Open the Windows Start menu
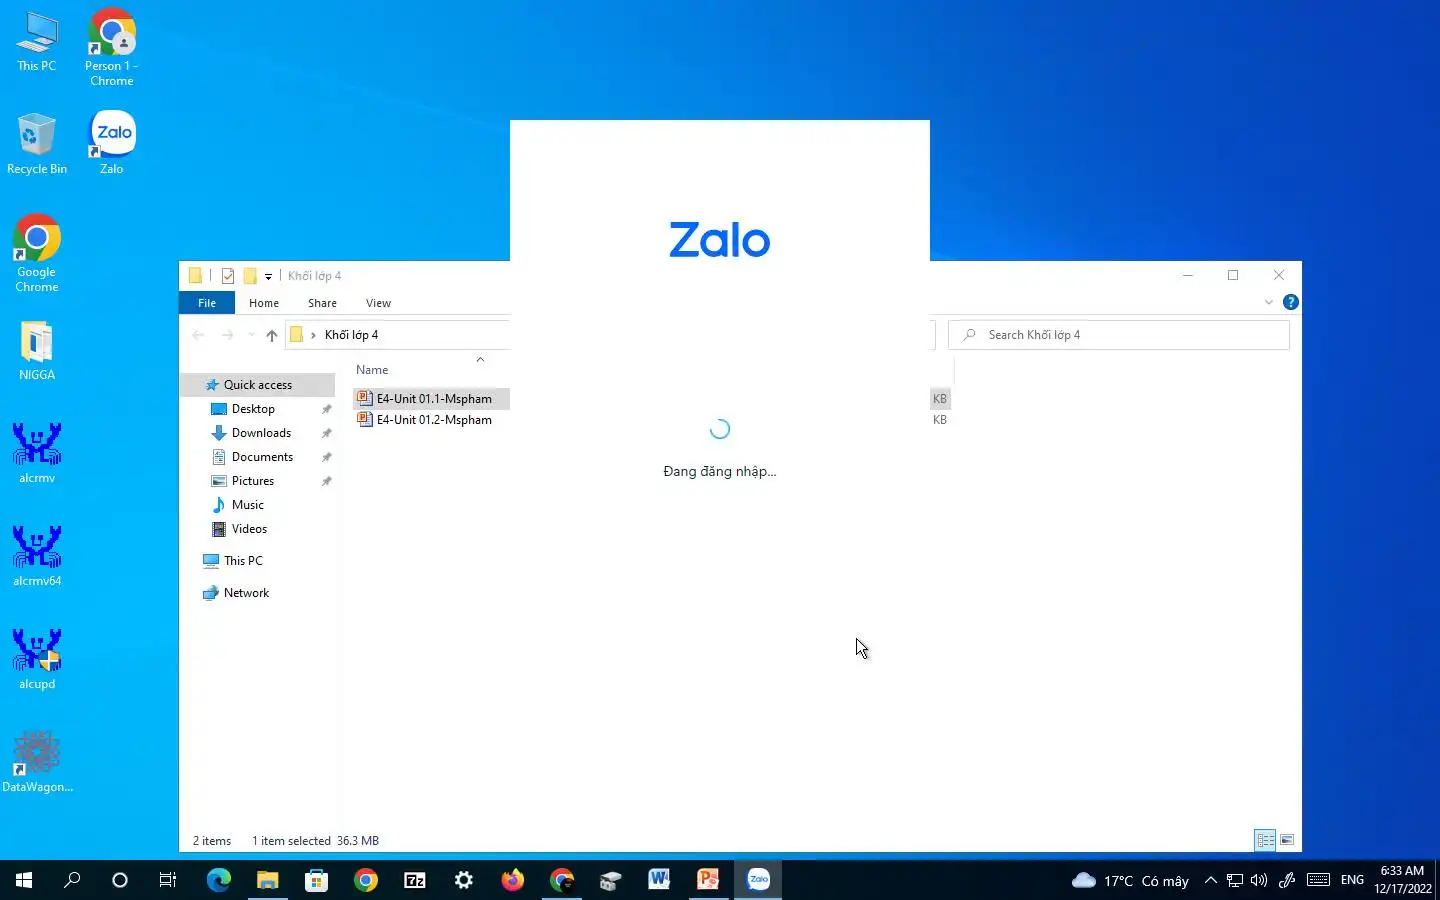The height and width of the screenshot is (900, 1440). tap(24, 880)
